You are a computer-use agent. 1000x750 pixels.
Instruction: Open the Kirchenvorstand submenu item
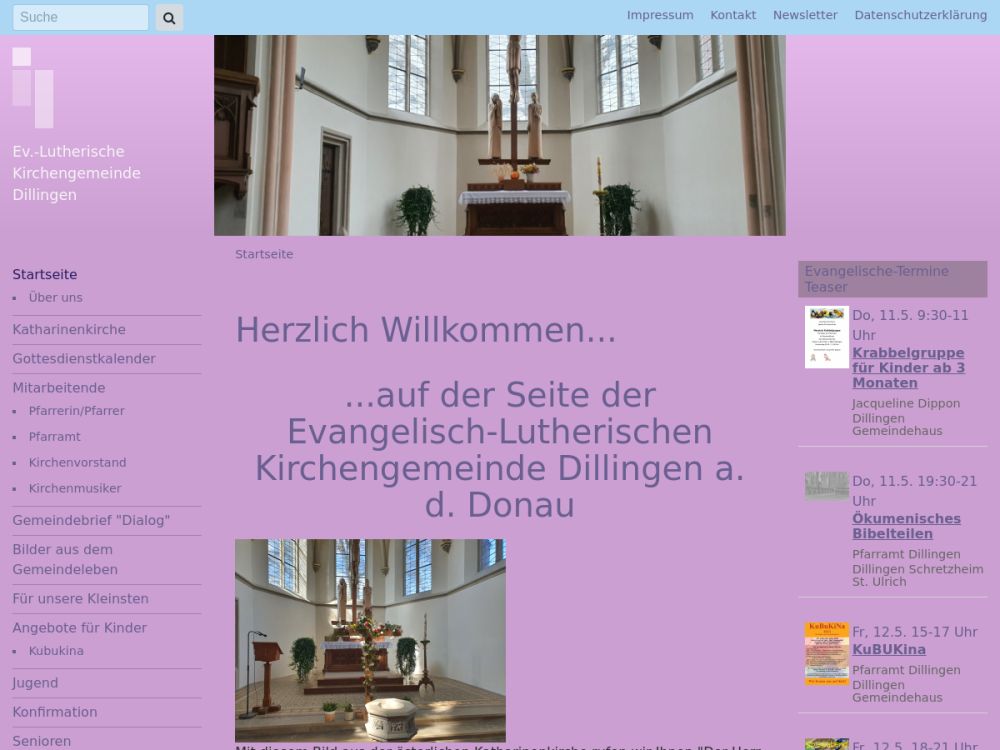pyautogui.click(x=77, y=463)
